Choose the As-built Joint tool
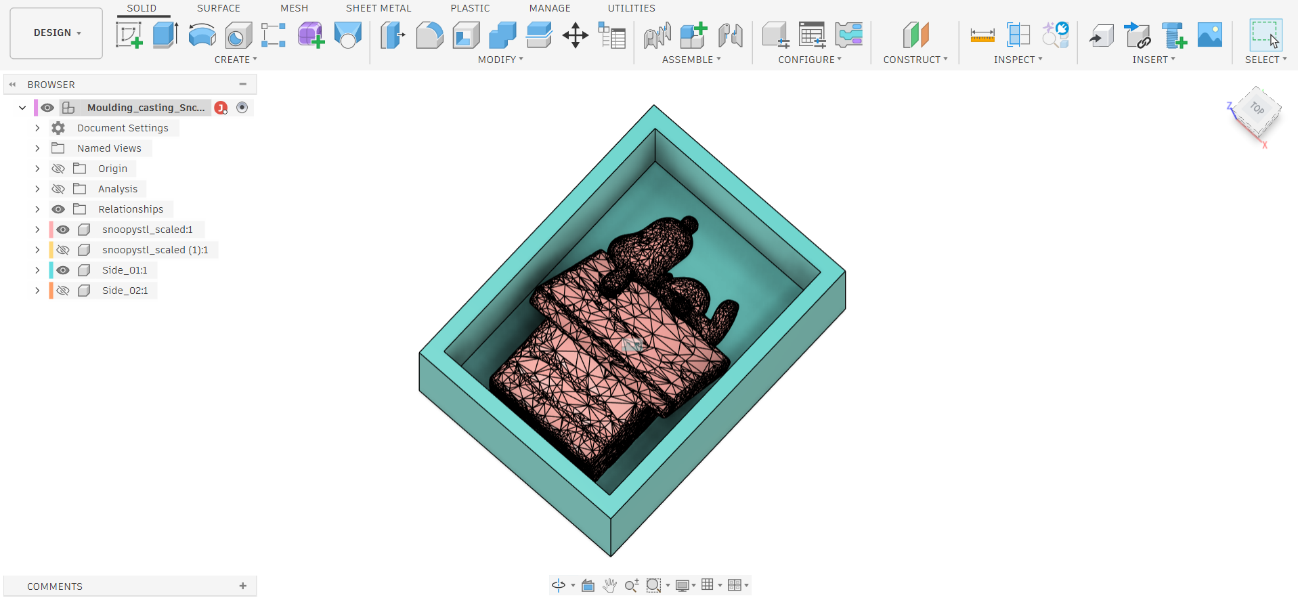This screenshot has width=1298, height=600. tap(730, 36)
